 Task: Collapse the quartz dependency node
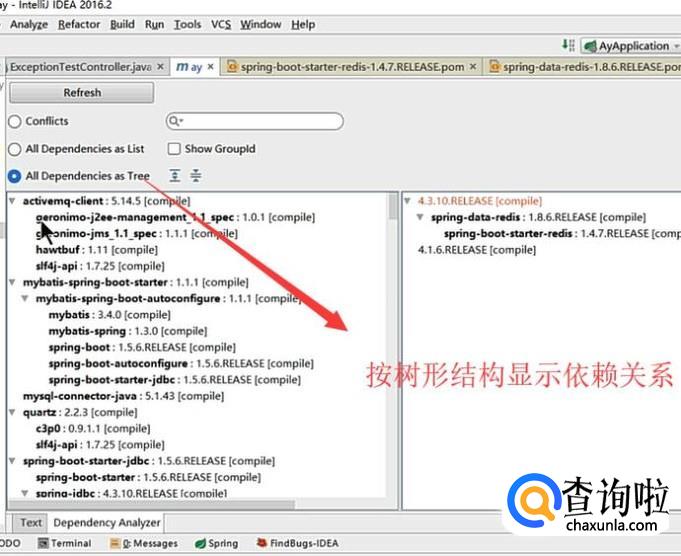(x=12, y=412)
